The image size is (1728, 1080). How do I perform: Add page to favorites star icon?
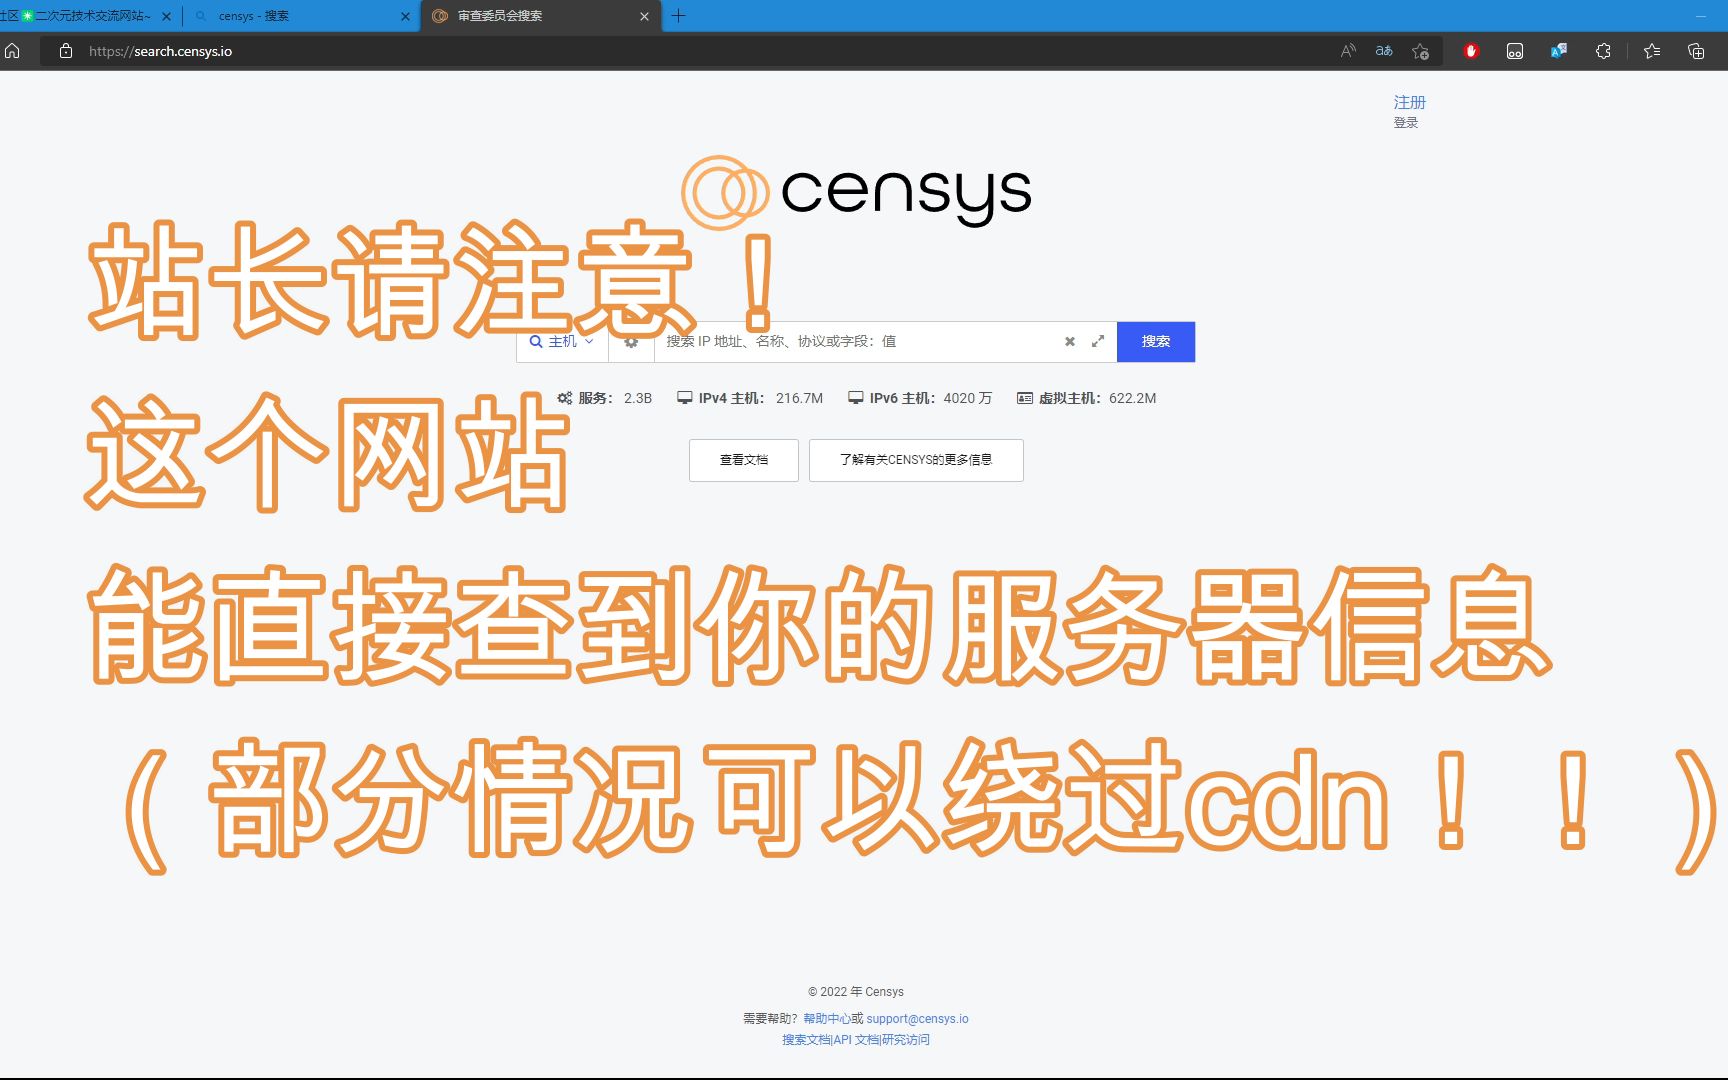1420,51
